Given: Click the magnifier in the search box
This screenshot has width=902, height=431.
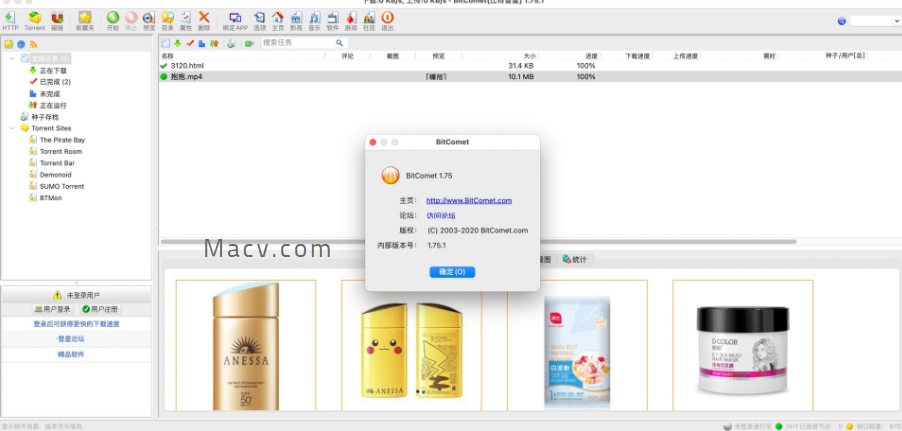Looking at the screenshot, I should (x=339, y=43).
